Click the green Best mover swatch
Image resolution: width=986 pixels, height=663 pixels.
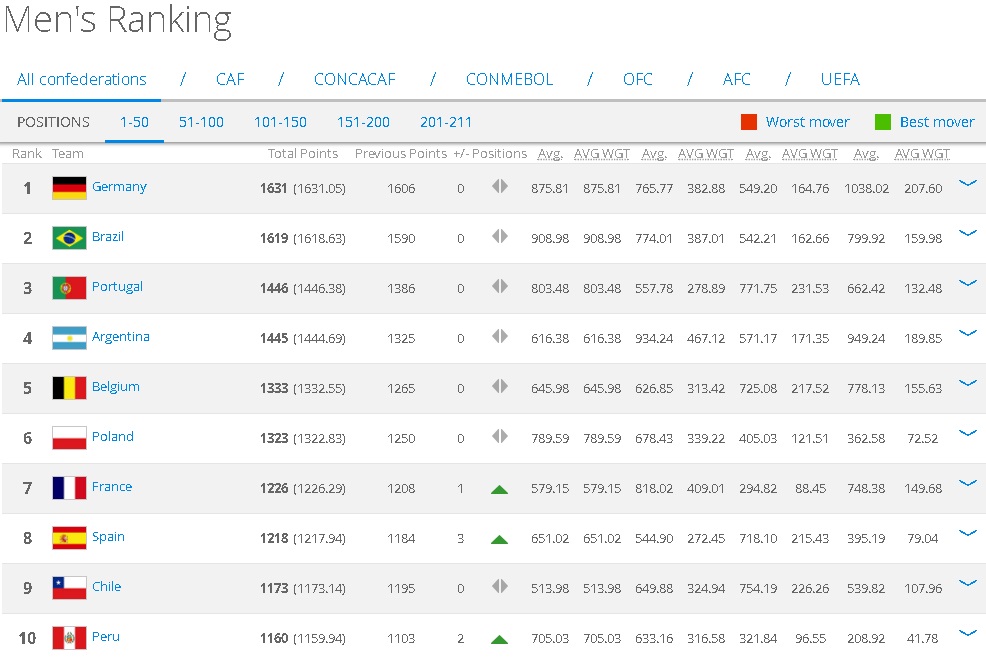click(882, 122)
